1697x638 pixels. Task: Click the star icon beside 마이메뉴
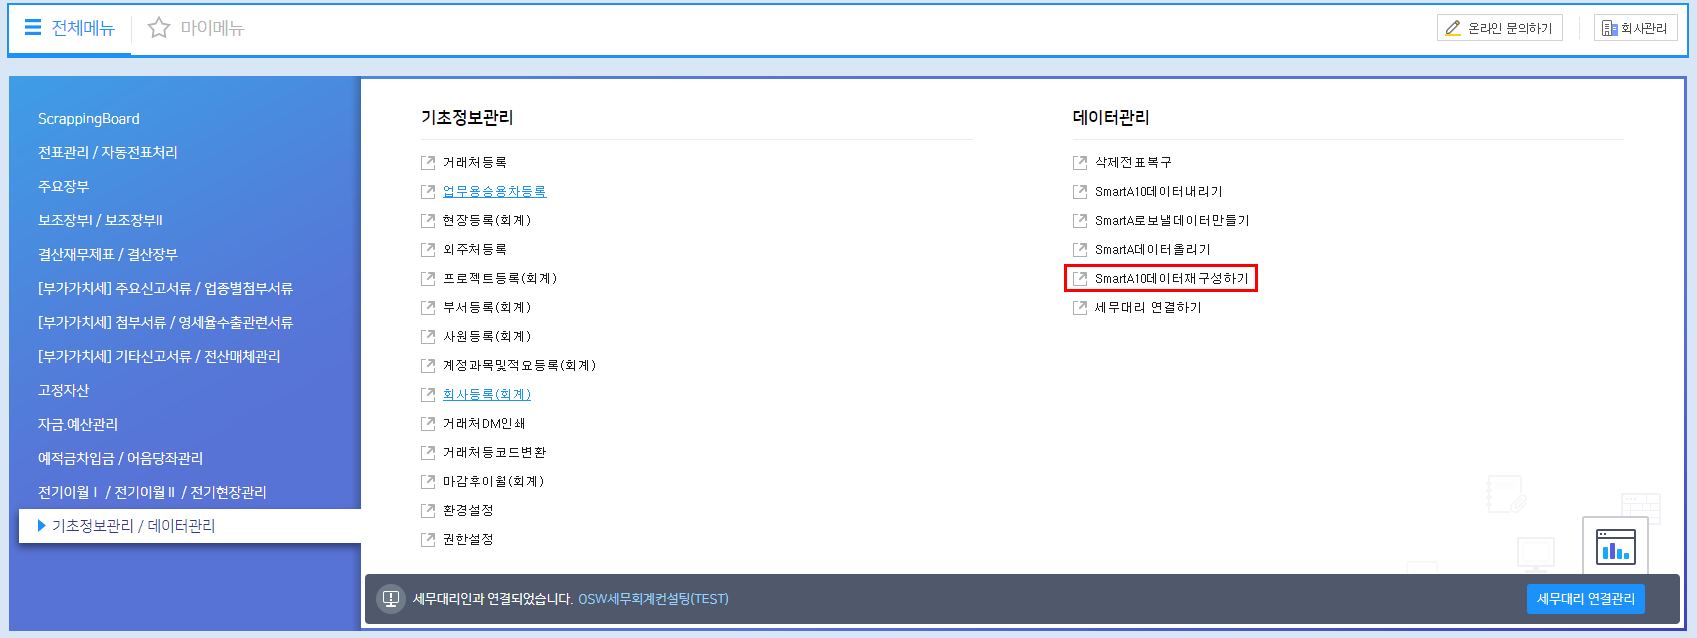click(158, 28)
